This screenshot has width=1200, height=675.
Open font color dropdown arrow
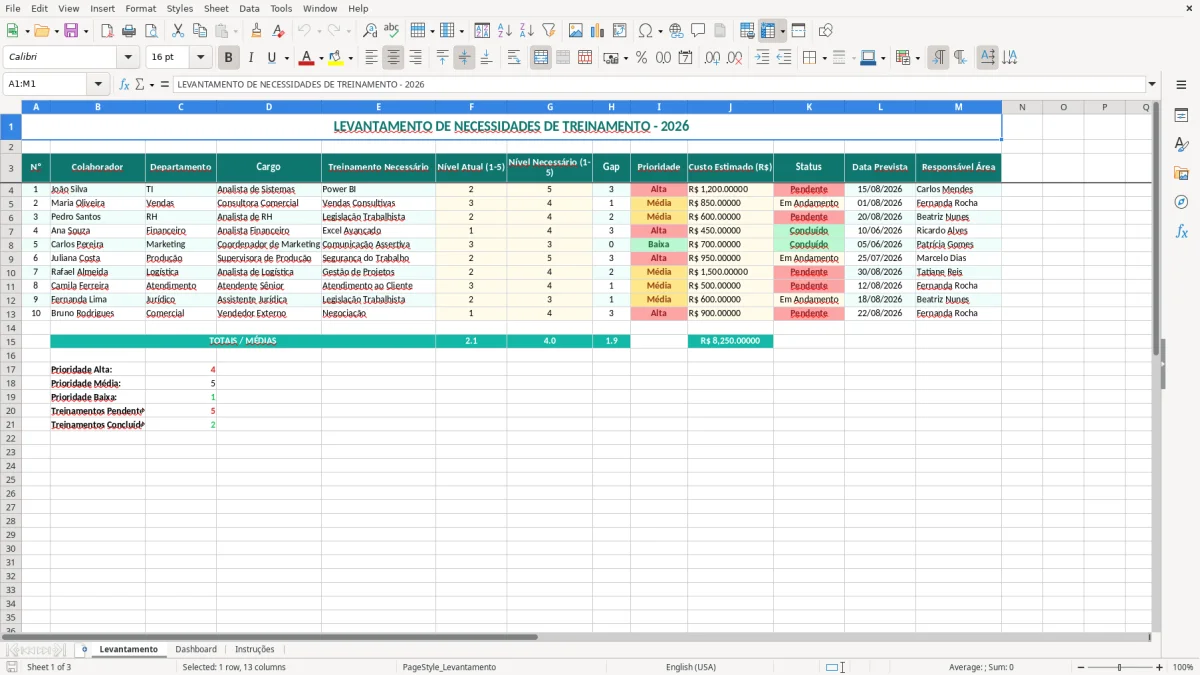coord(320,58)
